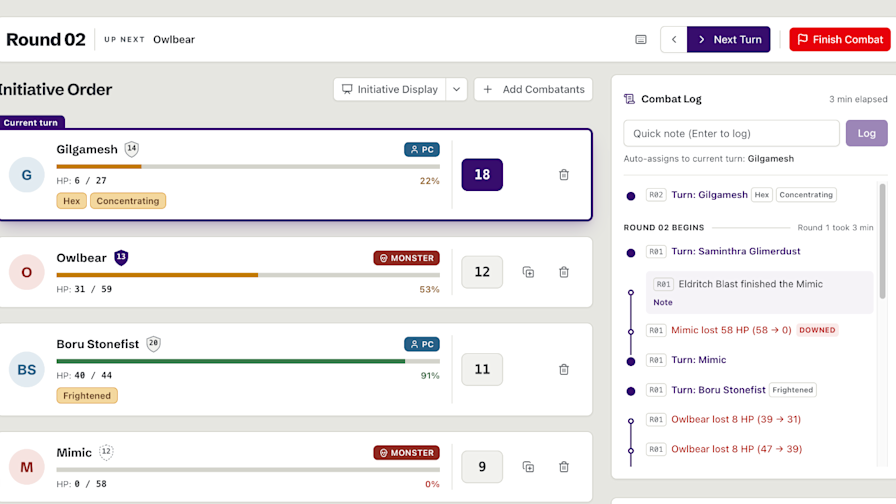Click Boru Stonefist's Frightened condition tag
Viewport: 896px width, 504px height.
tap(87, 395)
